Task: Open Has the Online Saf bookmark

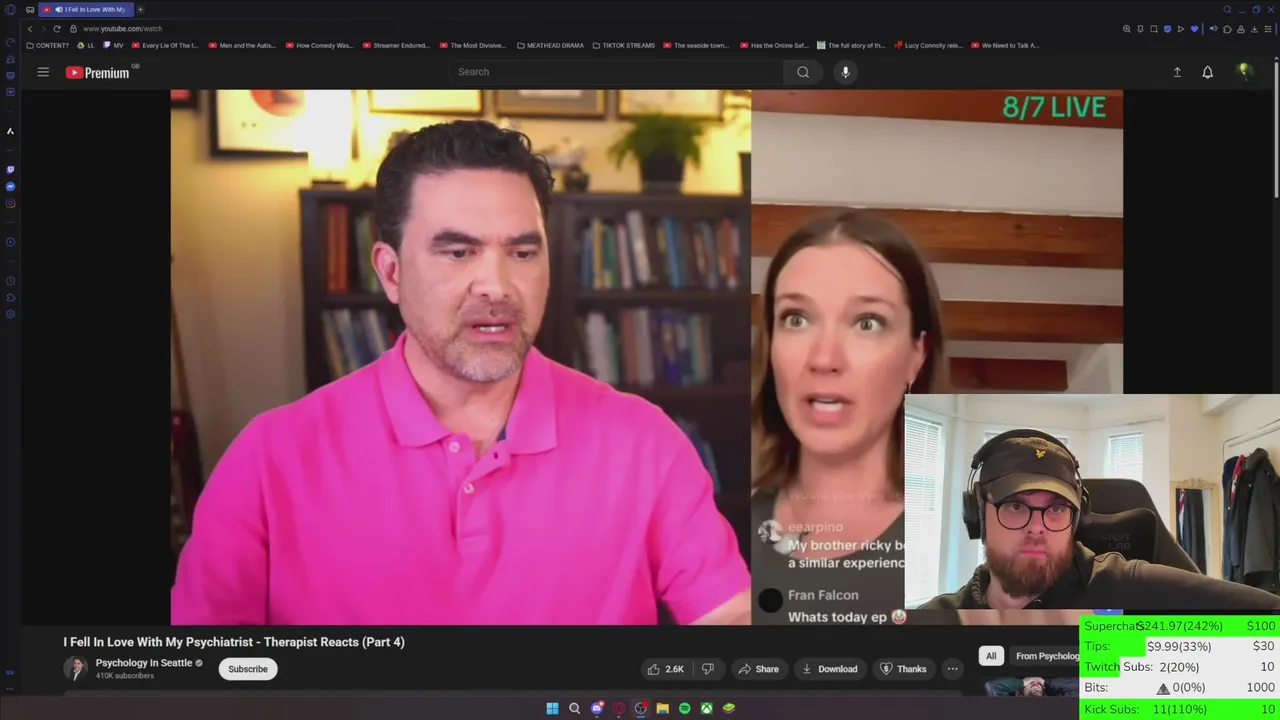Action: [774, 45]
